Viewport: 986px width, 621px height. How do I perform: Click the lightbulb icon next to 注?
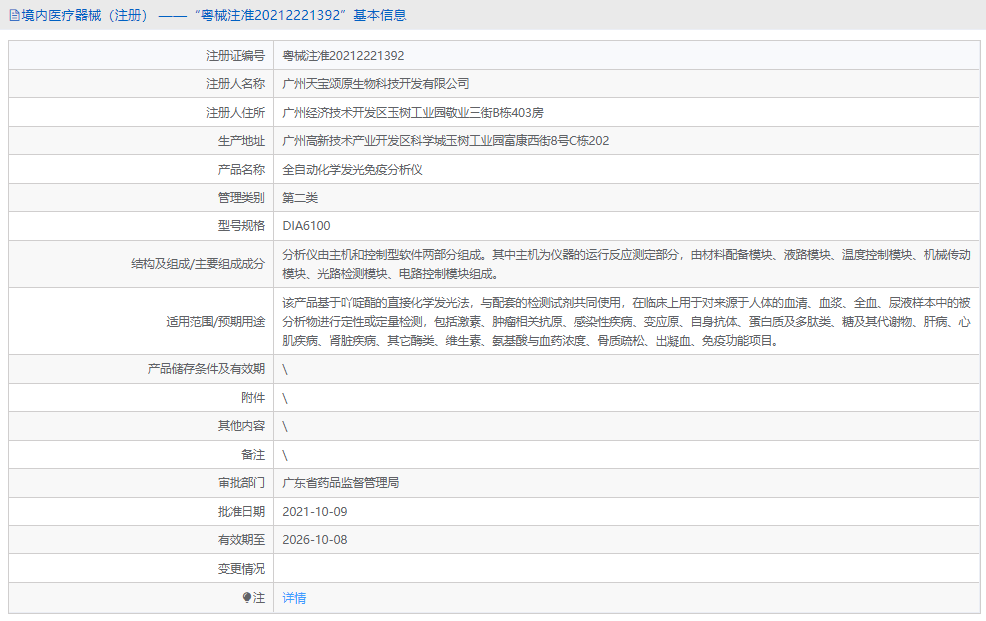coord(249,597)
